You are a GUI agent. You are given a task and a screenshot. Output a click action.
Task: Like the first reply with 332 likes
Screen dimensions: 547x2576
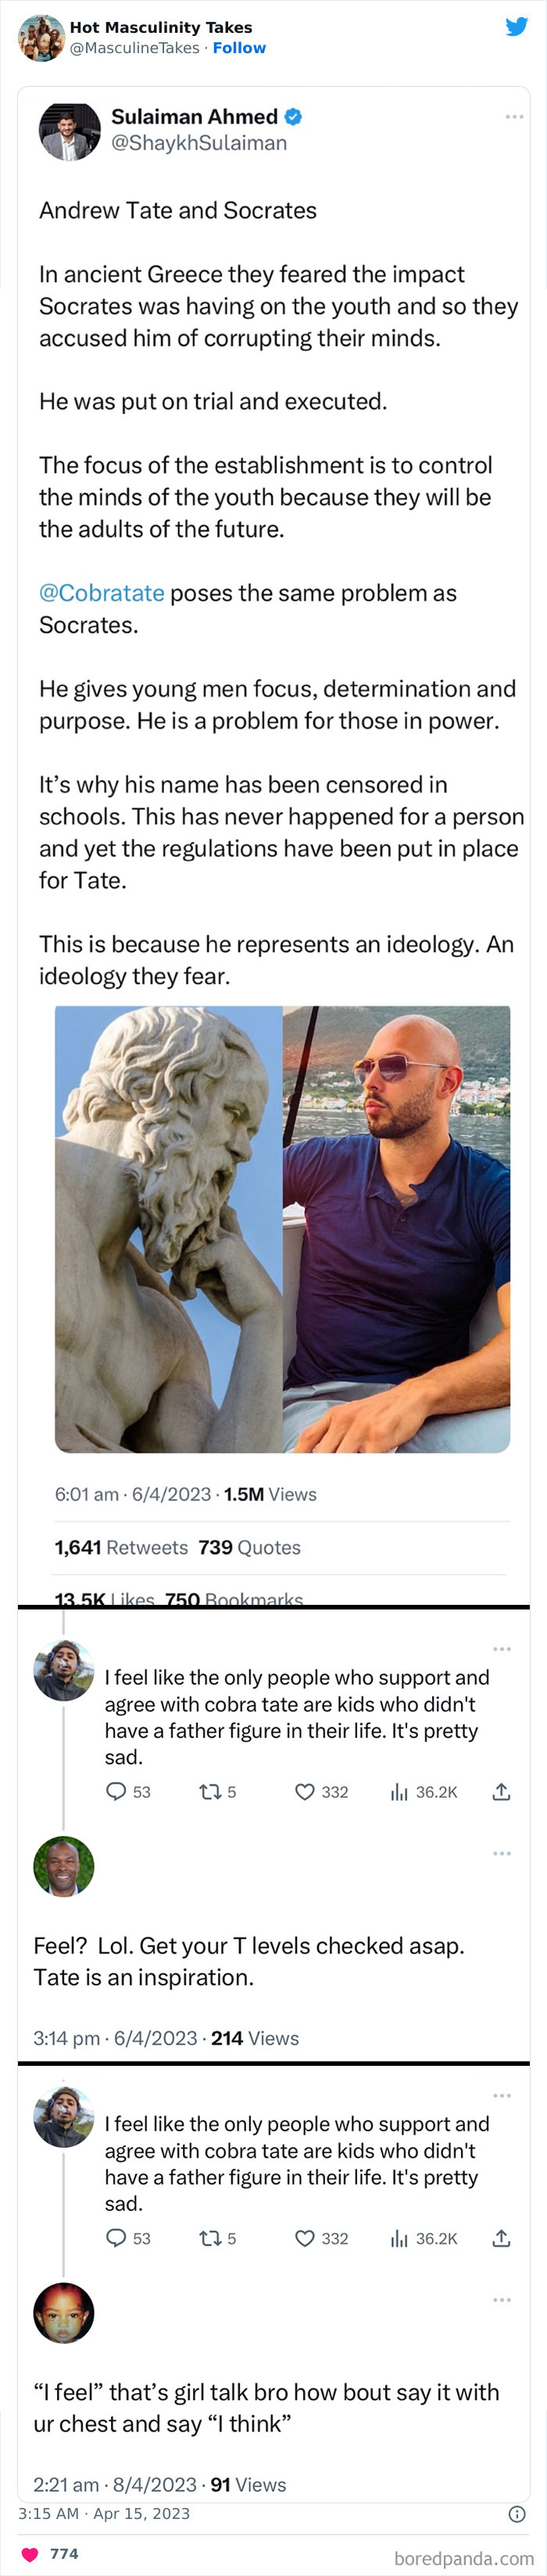(305, 1791)
